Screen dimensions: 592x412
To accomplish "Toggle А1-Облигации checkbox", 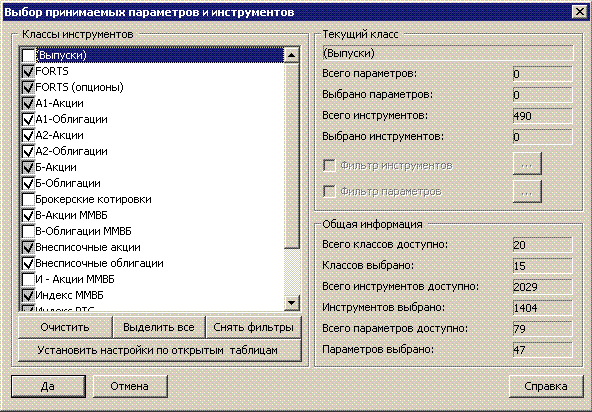I will (x=28, y=120).
